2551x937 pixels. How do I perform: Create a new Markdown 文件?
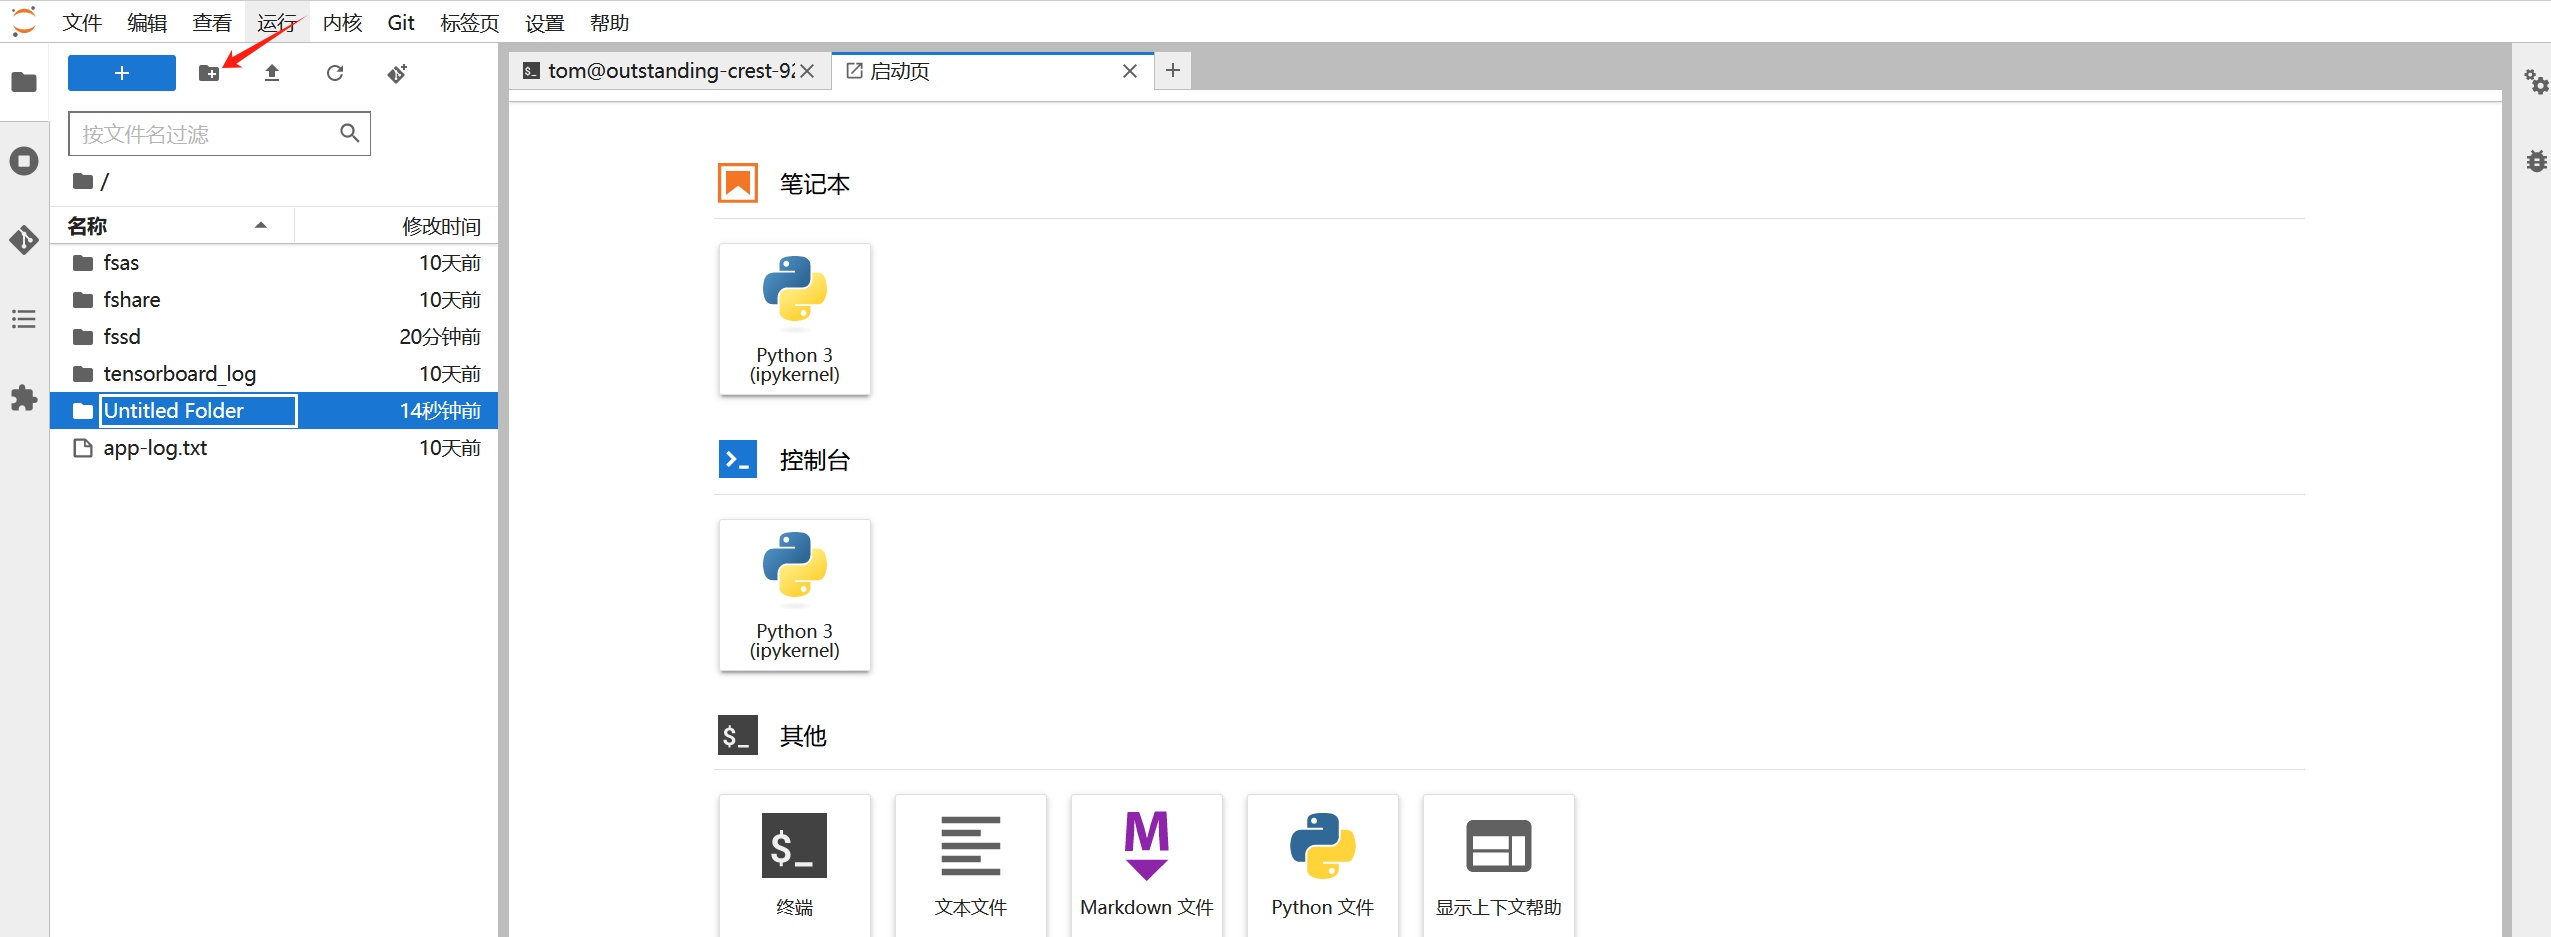pyautogui.click(x=1147, y=866)
